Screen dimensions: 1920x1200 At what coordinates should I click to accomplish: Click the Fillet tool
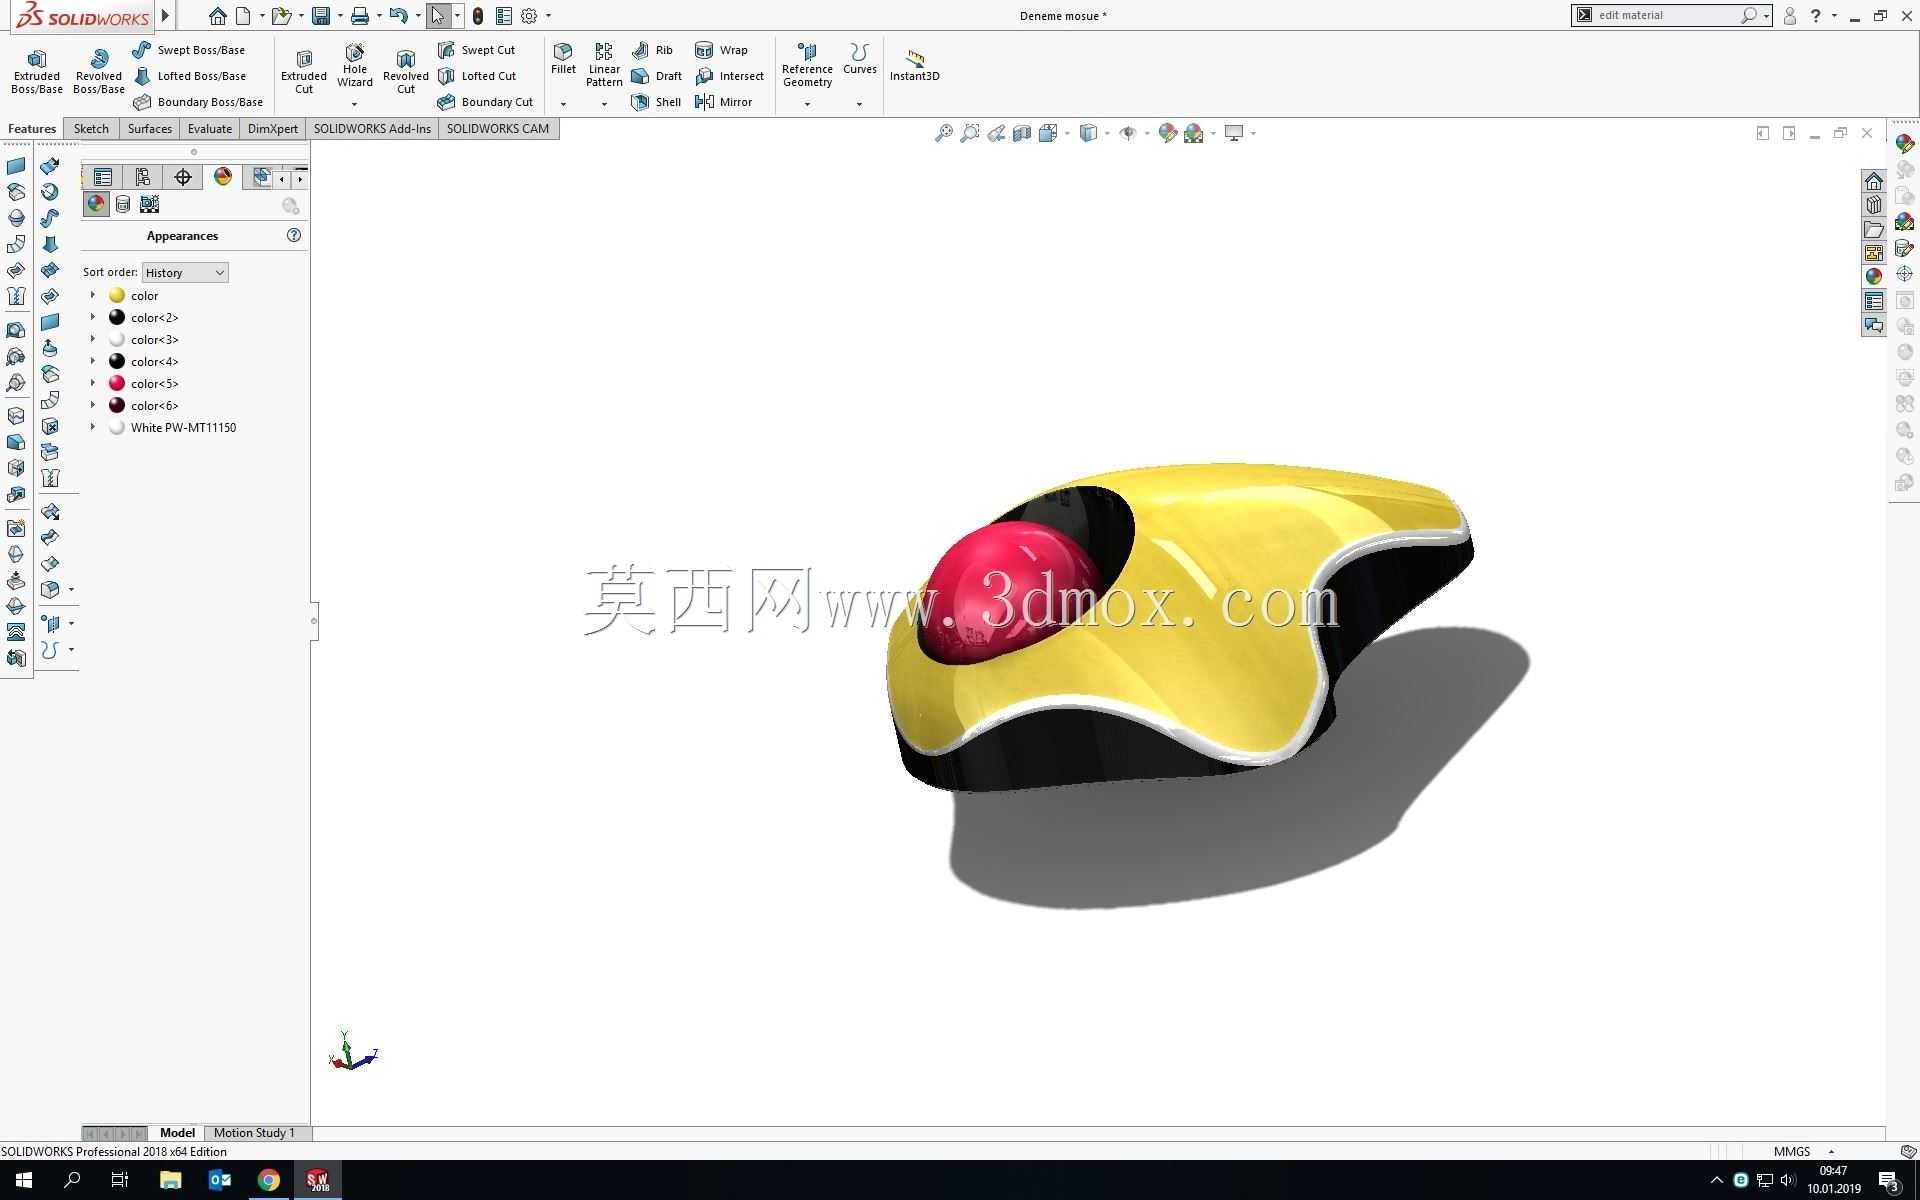pyautogui.click(x=563, y=59)
